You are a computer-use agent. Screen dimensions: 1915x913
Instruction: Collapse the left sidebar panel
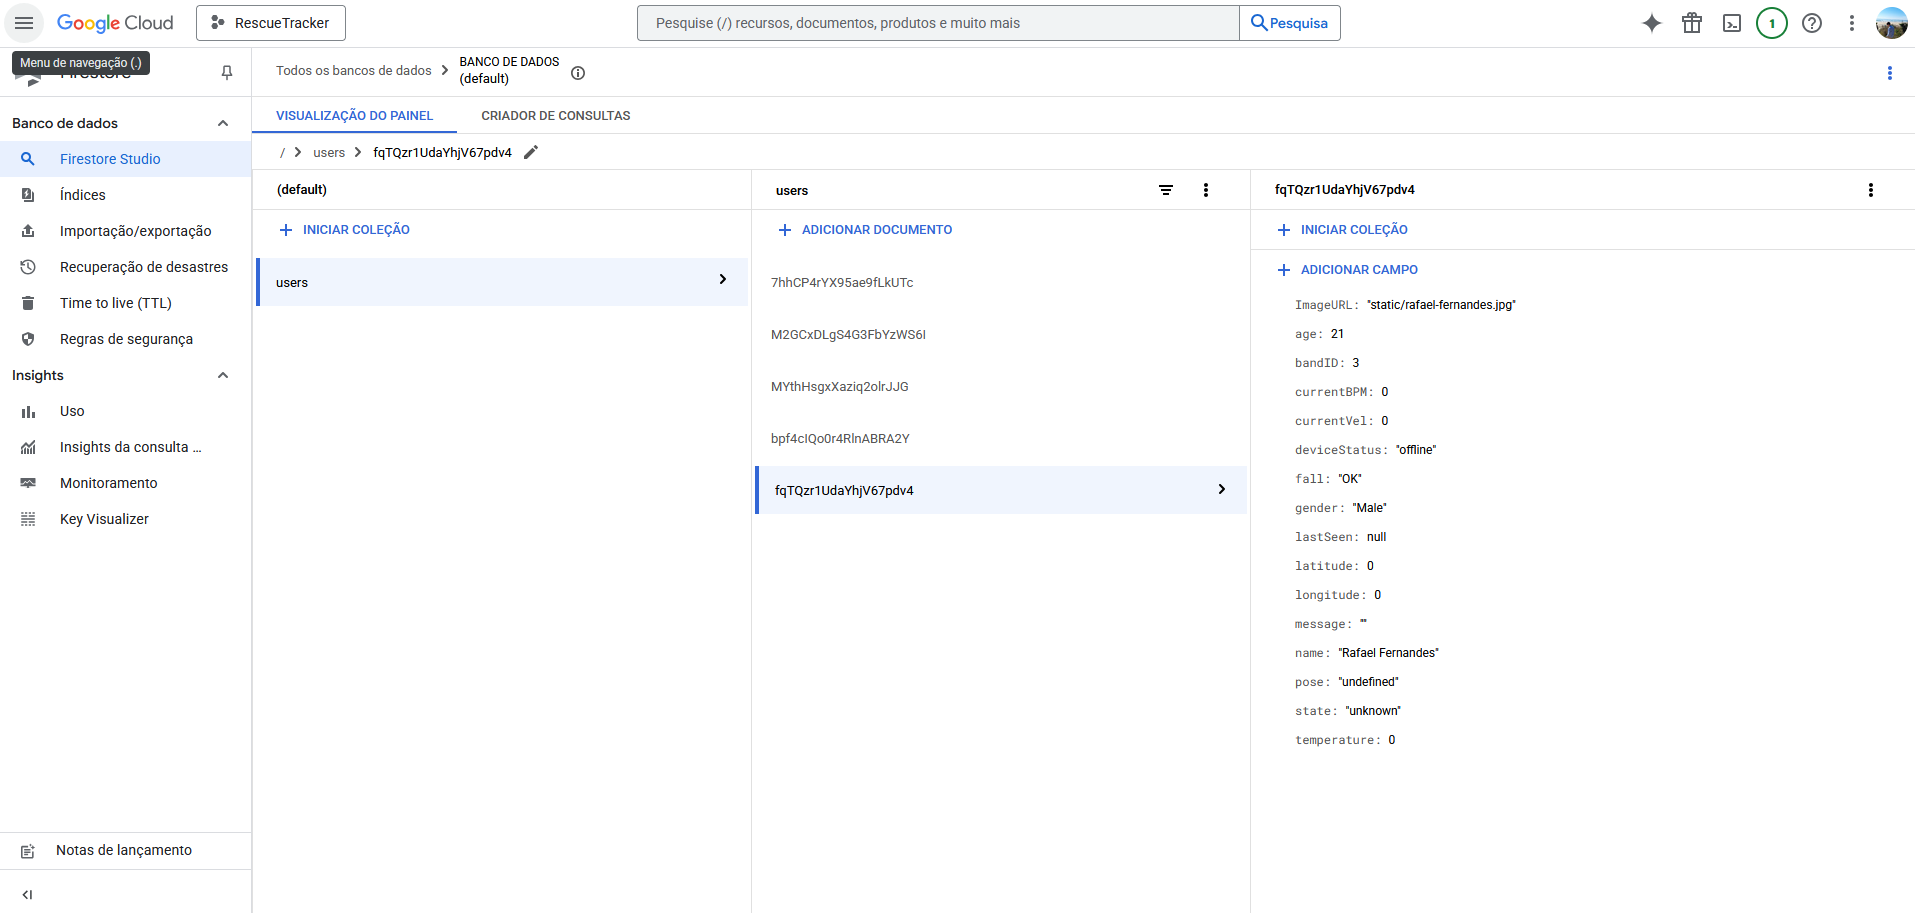[28, 894]
